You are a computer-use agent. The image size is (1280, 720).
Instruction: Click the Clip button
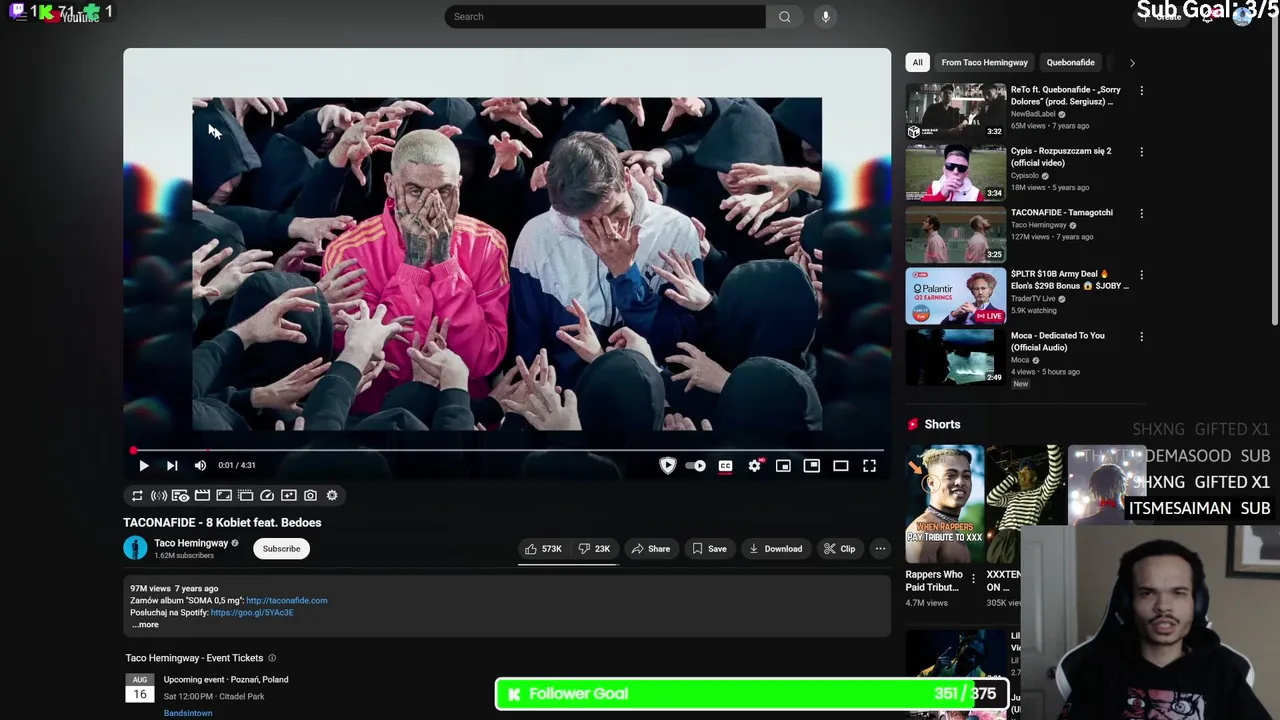click(x=839, y=548)
